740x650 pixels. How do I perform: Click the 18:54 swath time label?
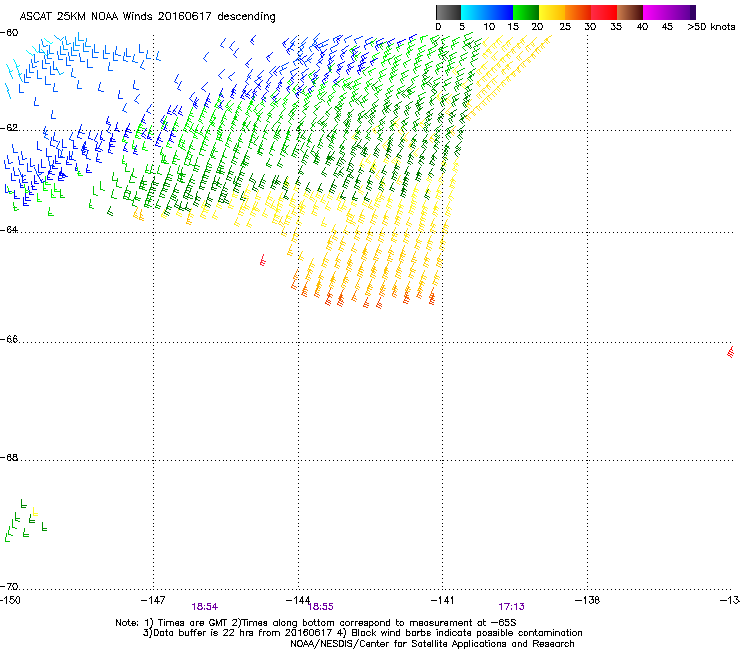205,607
